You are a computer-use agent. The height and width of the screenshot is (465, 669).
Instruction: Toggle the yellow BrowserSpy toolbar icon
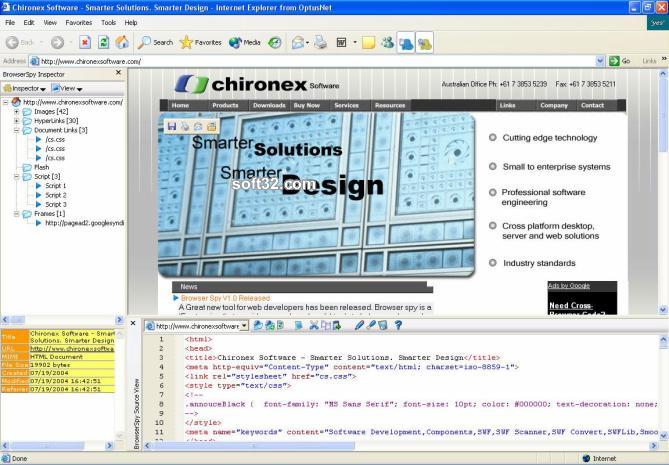pos(425,43)
